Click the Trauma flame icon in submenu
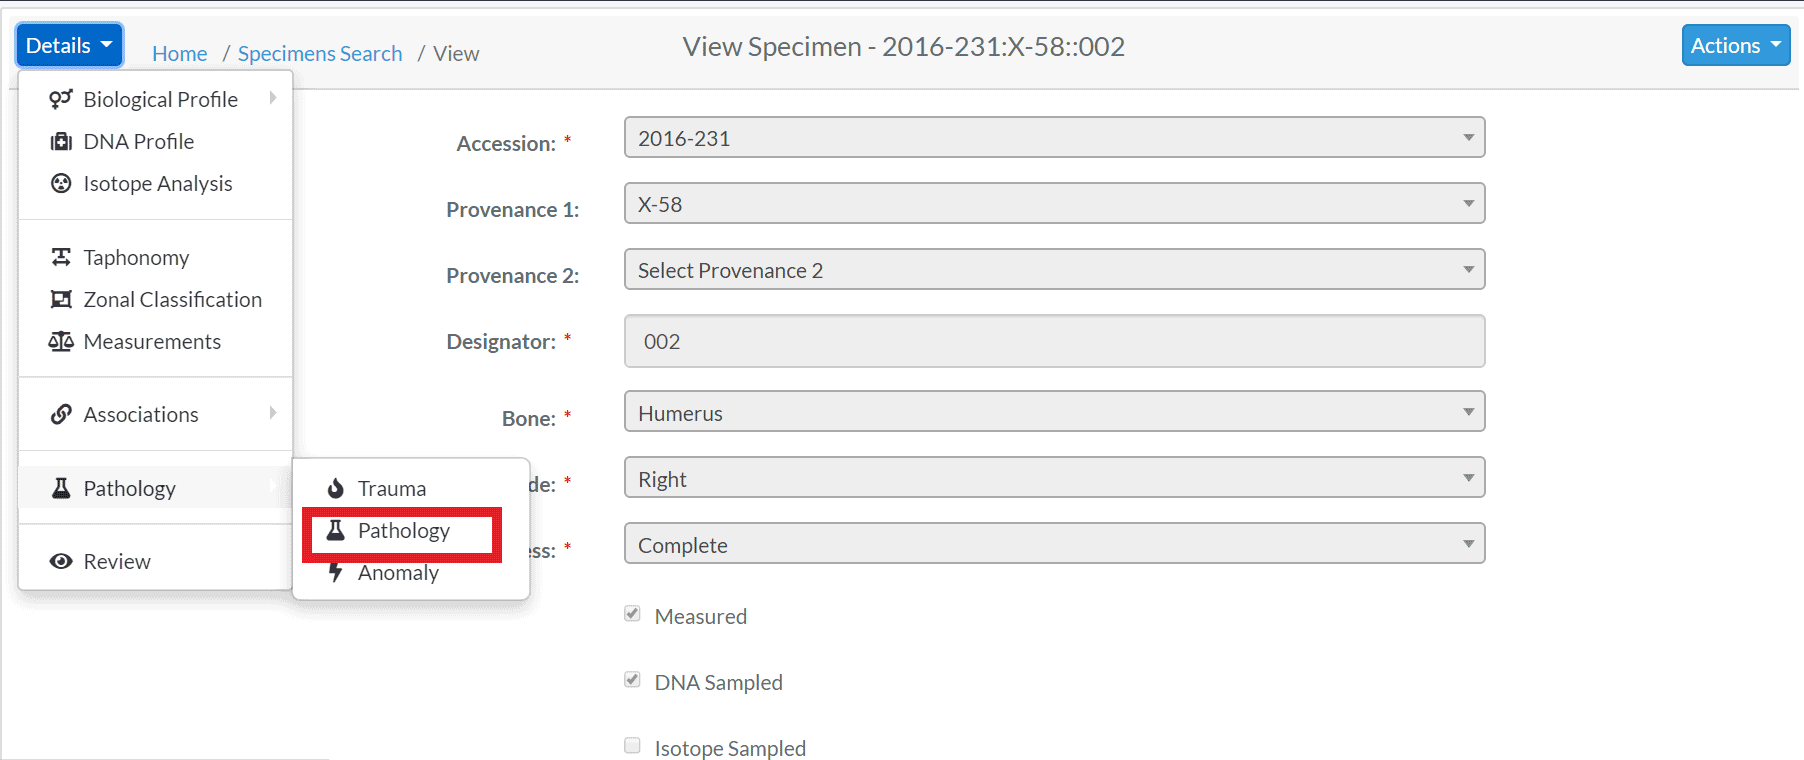 click(336, 488)
